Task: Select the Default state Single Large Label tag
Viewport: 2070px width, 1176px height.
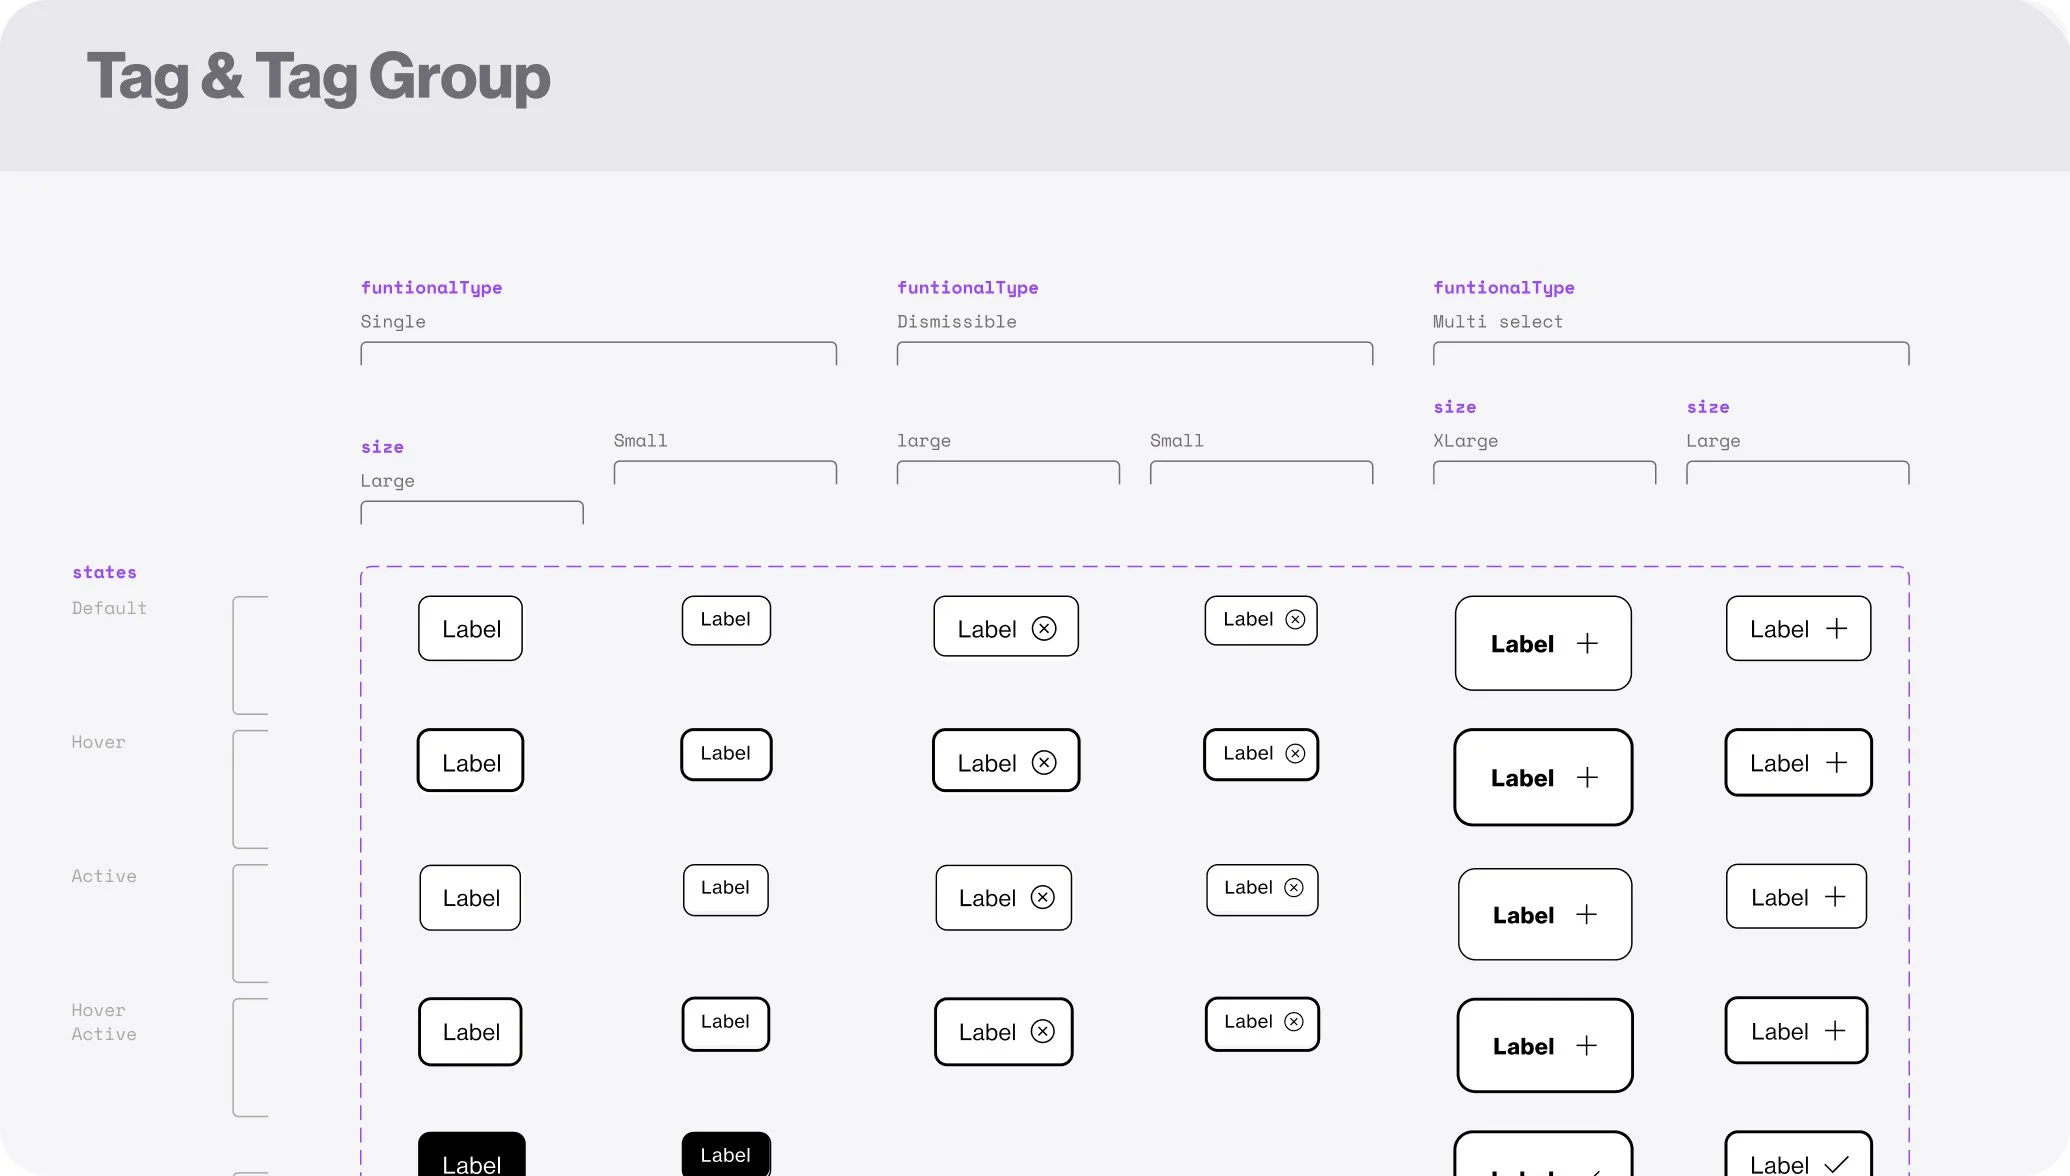Action: pos(471,629)
